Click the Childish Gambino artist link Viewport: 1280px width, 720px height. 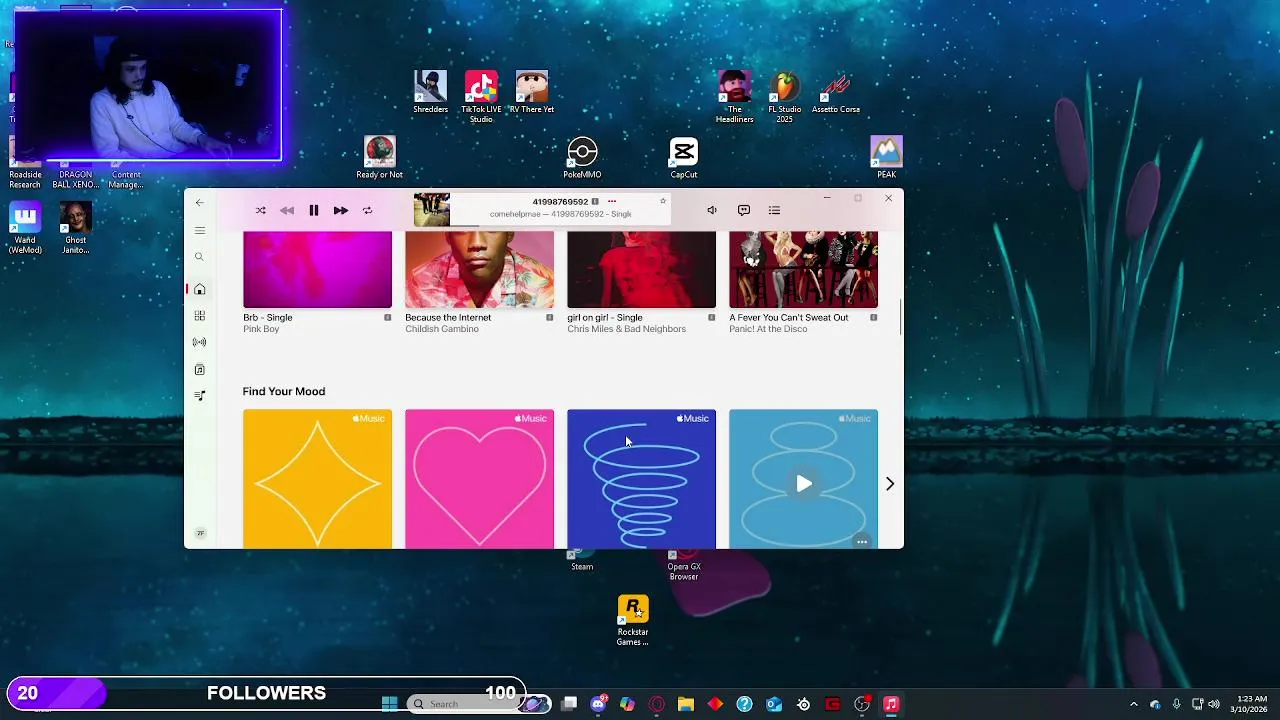pyautogui.click(x=442, y=329)
